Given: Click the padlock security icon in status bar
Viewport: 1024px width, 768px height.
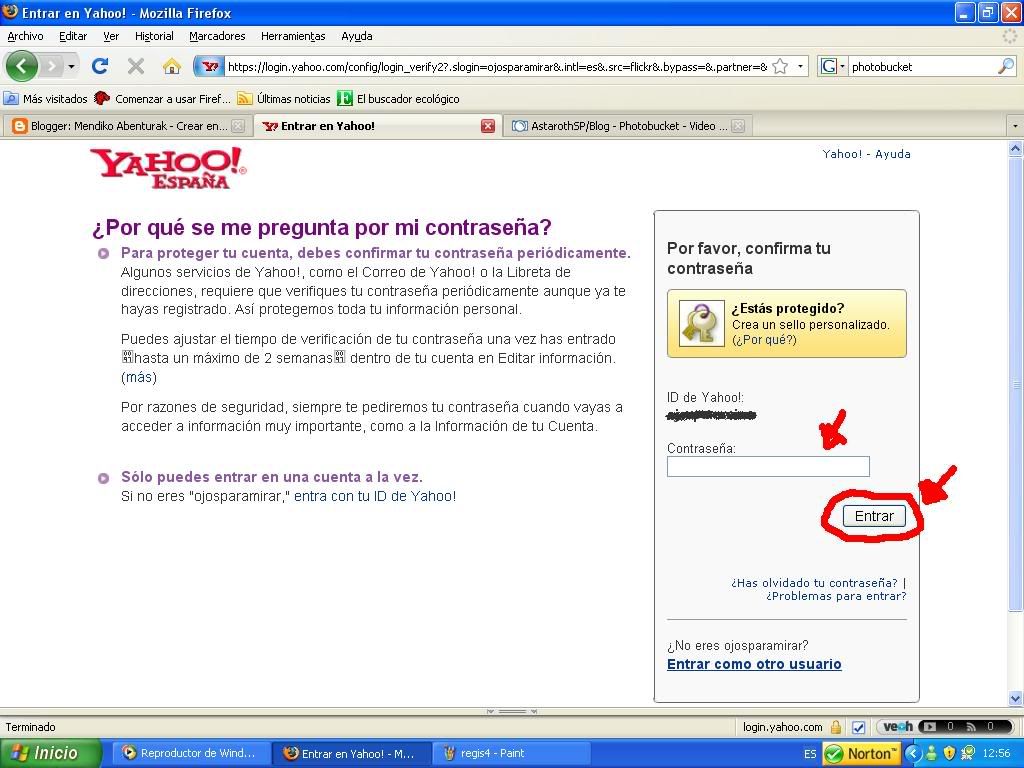Looking at the screenshot, I should point(834,727).
